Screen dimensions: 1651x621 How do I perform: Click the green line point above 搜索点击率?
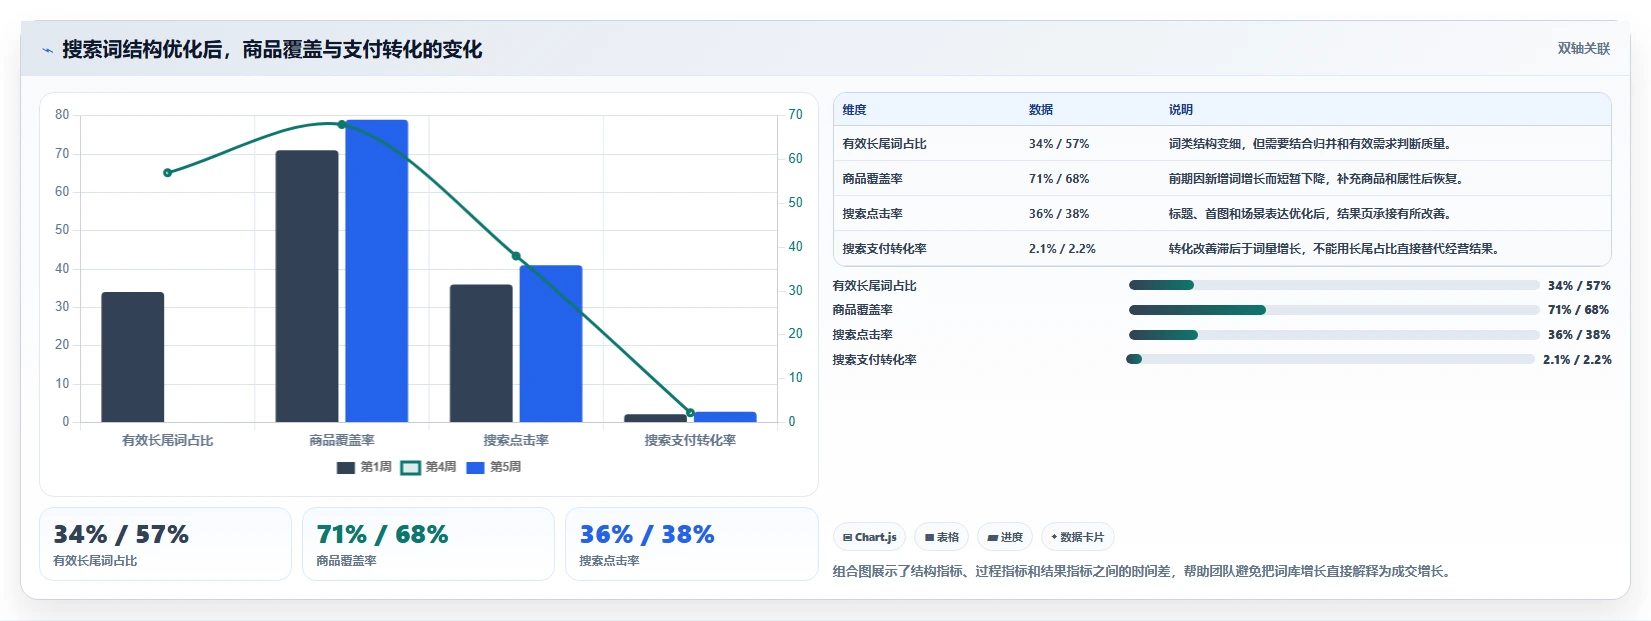click(x=516, y=256)
